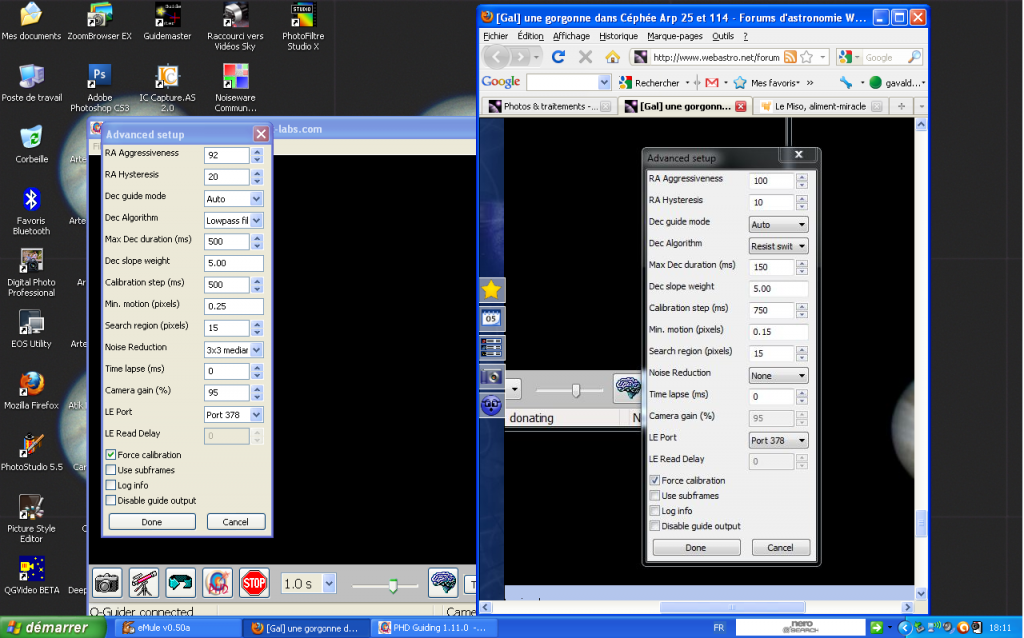Click the telescope connect icon in PHD toolbar
This screenshot has width=1024, height=638.
pos(144,582)
